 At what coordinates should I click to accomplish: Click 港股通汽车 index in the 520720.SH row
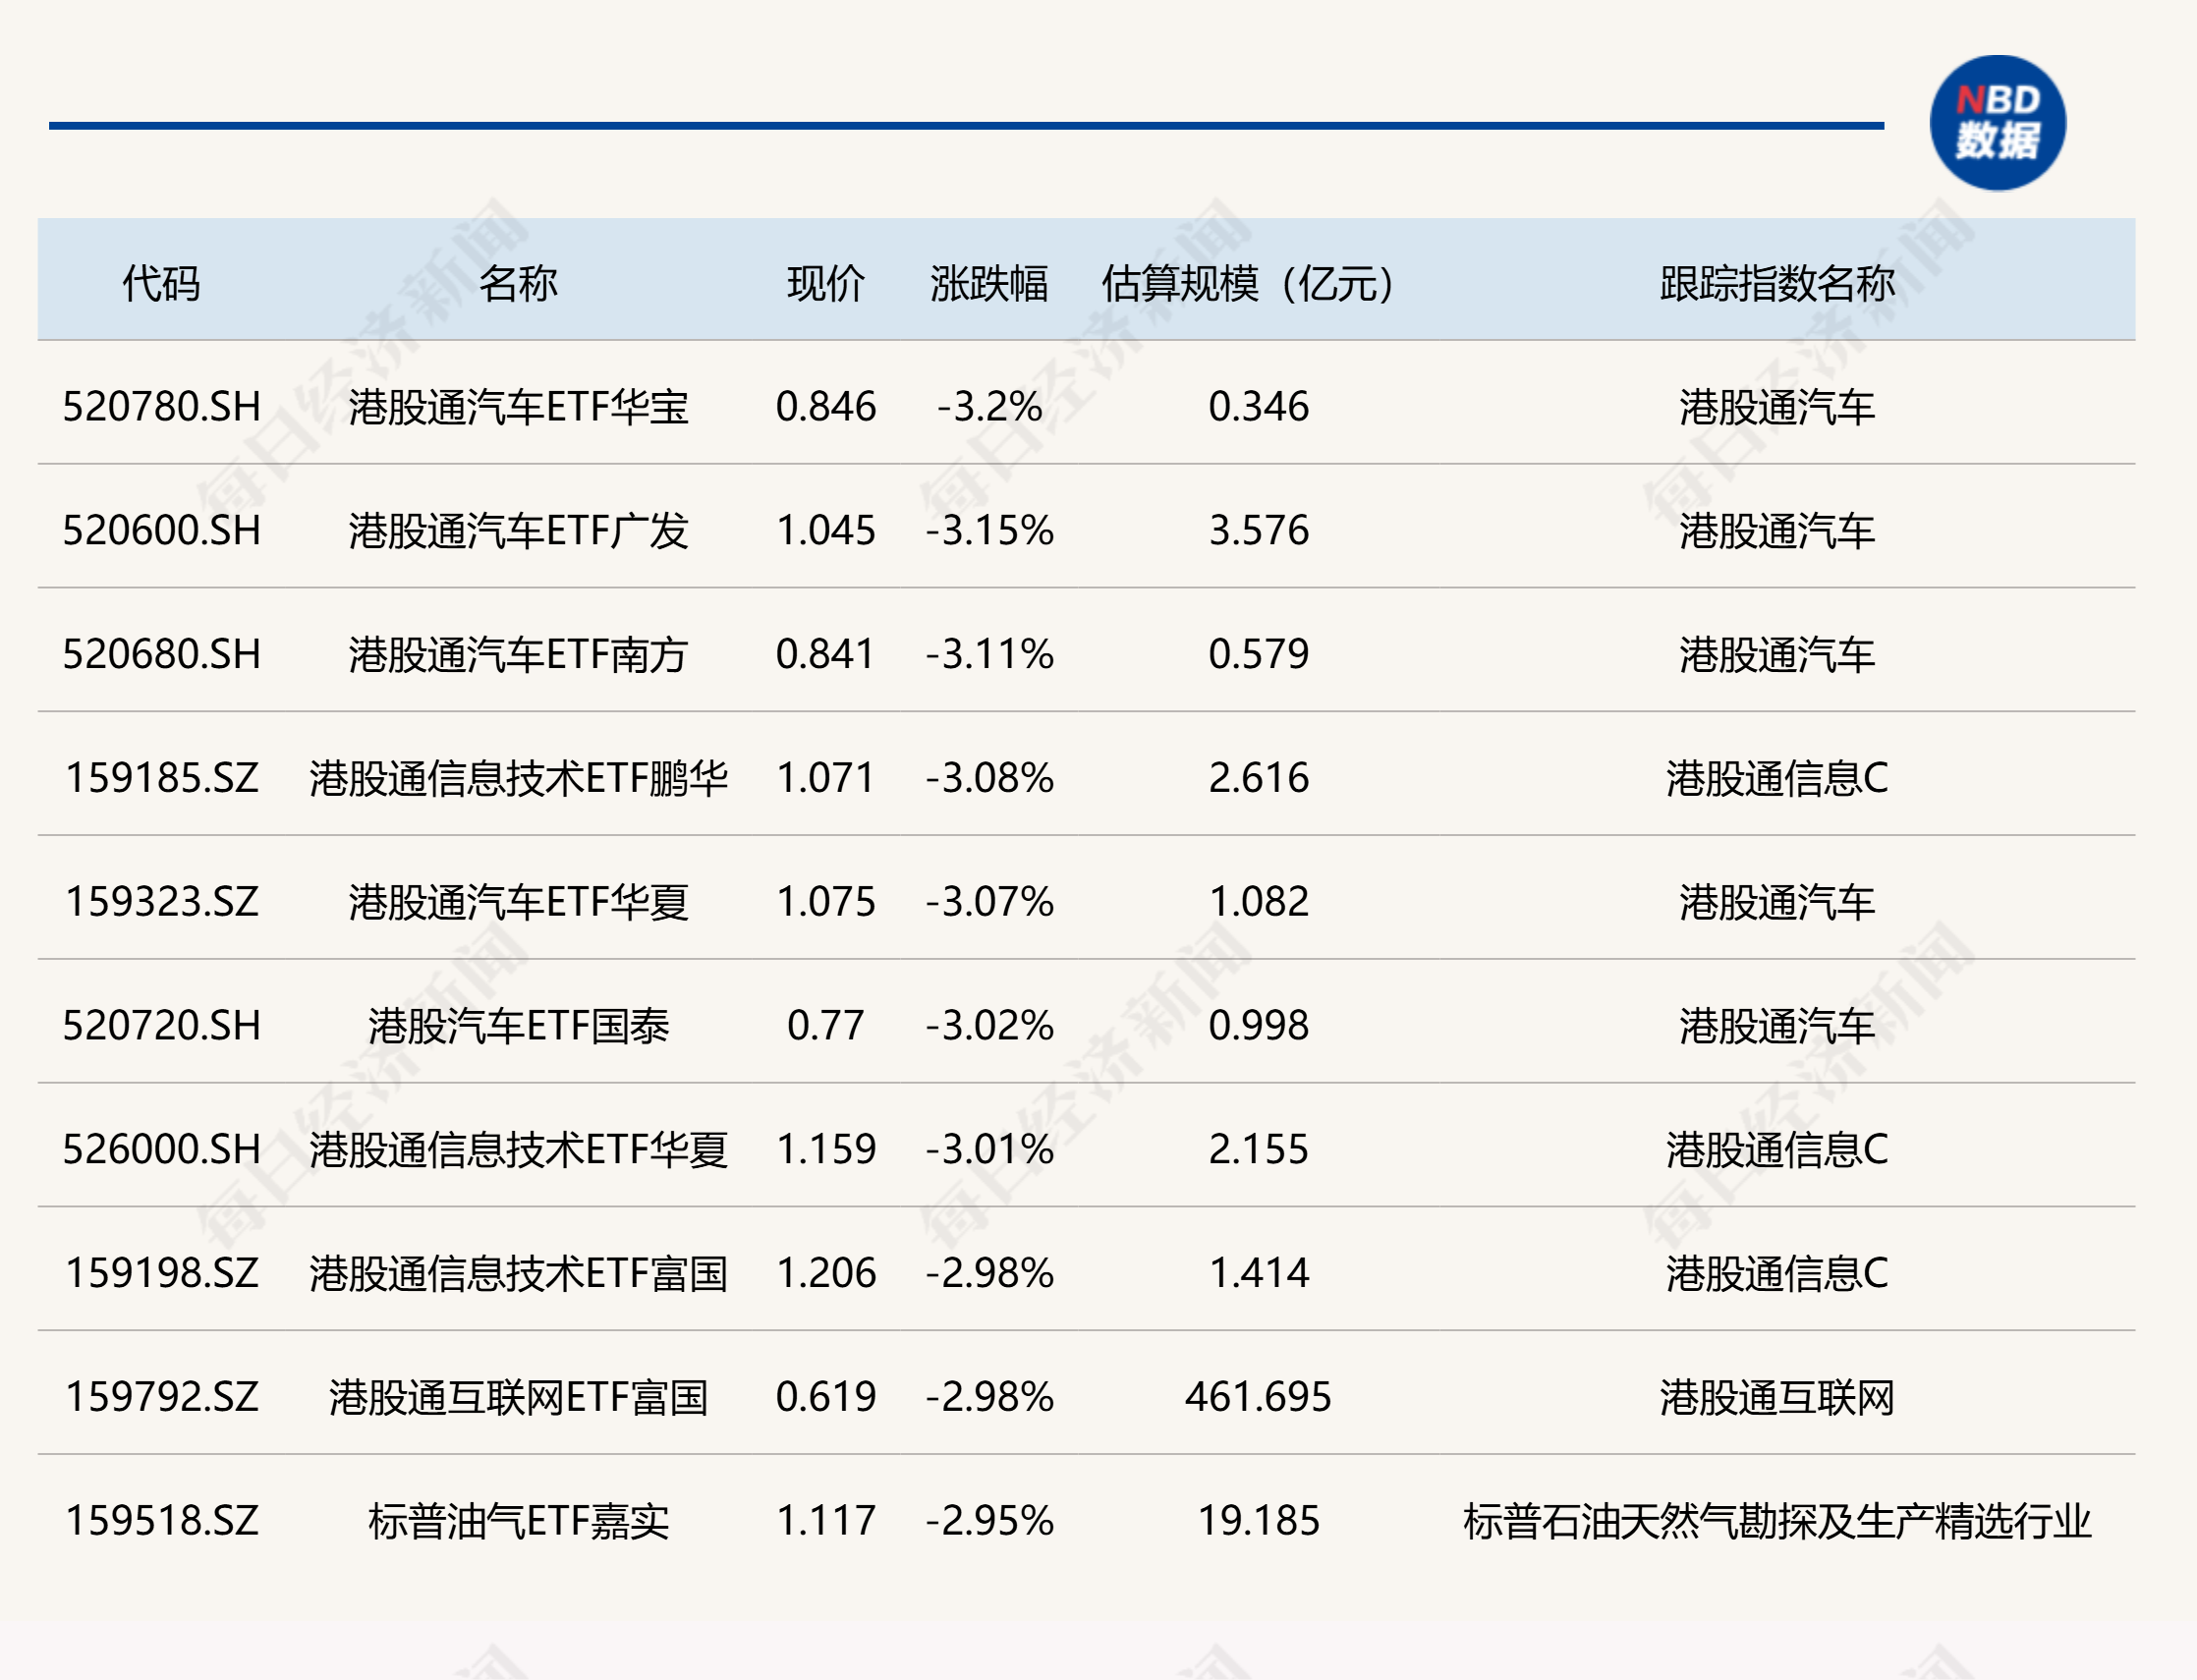click(x=1777, y=1026)
